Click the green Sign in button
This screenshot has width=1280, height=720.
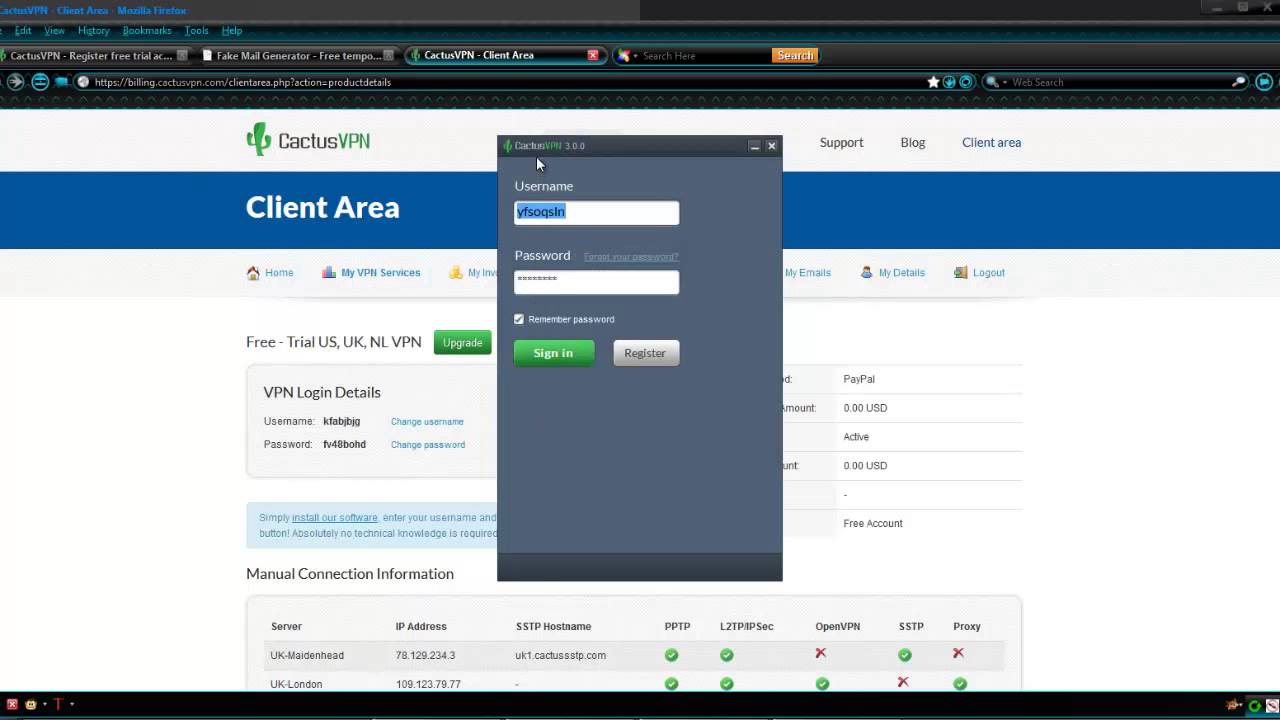[554, 353]
